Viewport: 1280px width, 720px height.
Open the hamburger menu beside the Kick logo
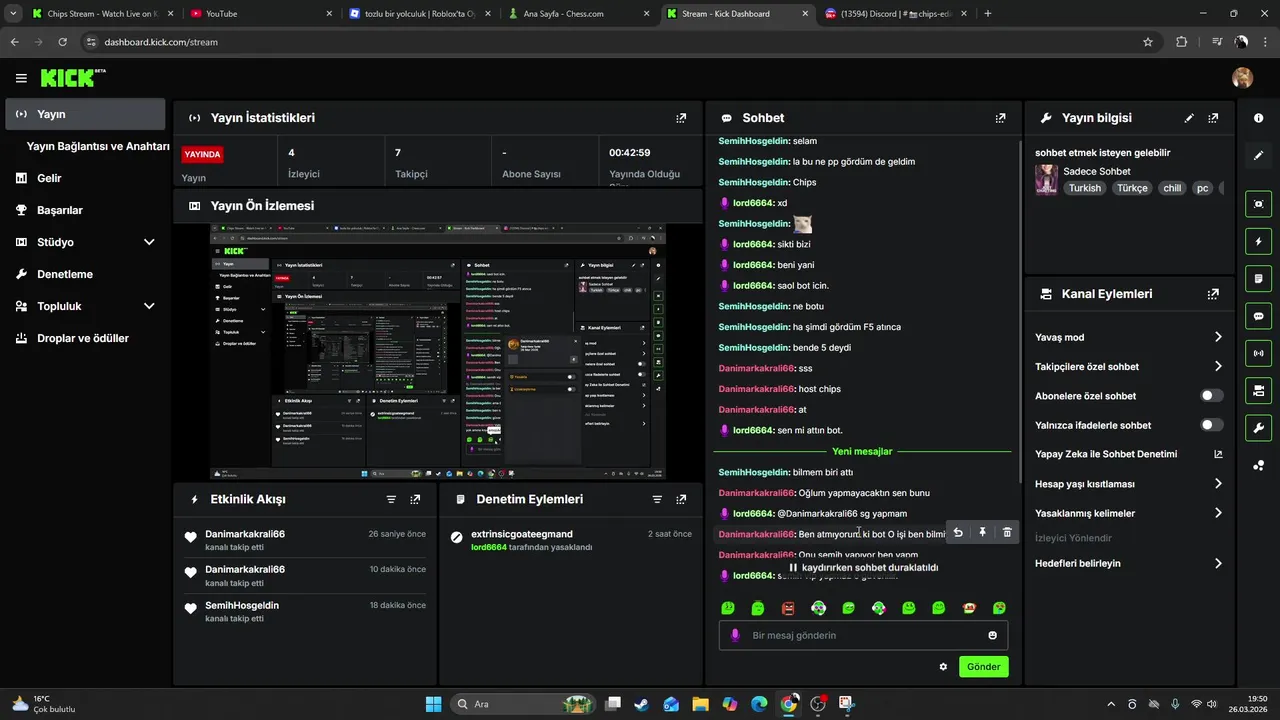pos(21,78)
